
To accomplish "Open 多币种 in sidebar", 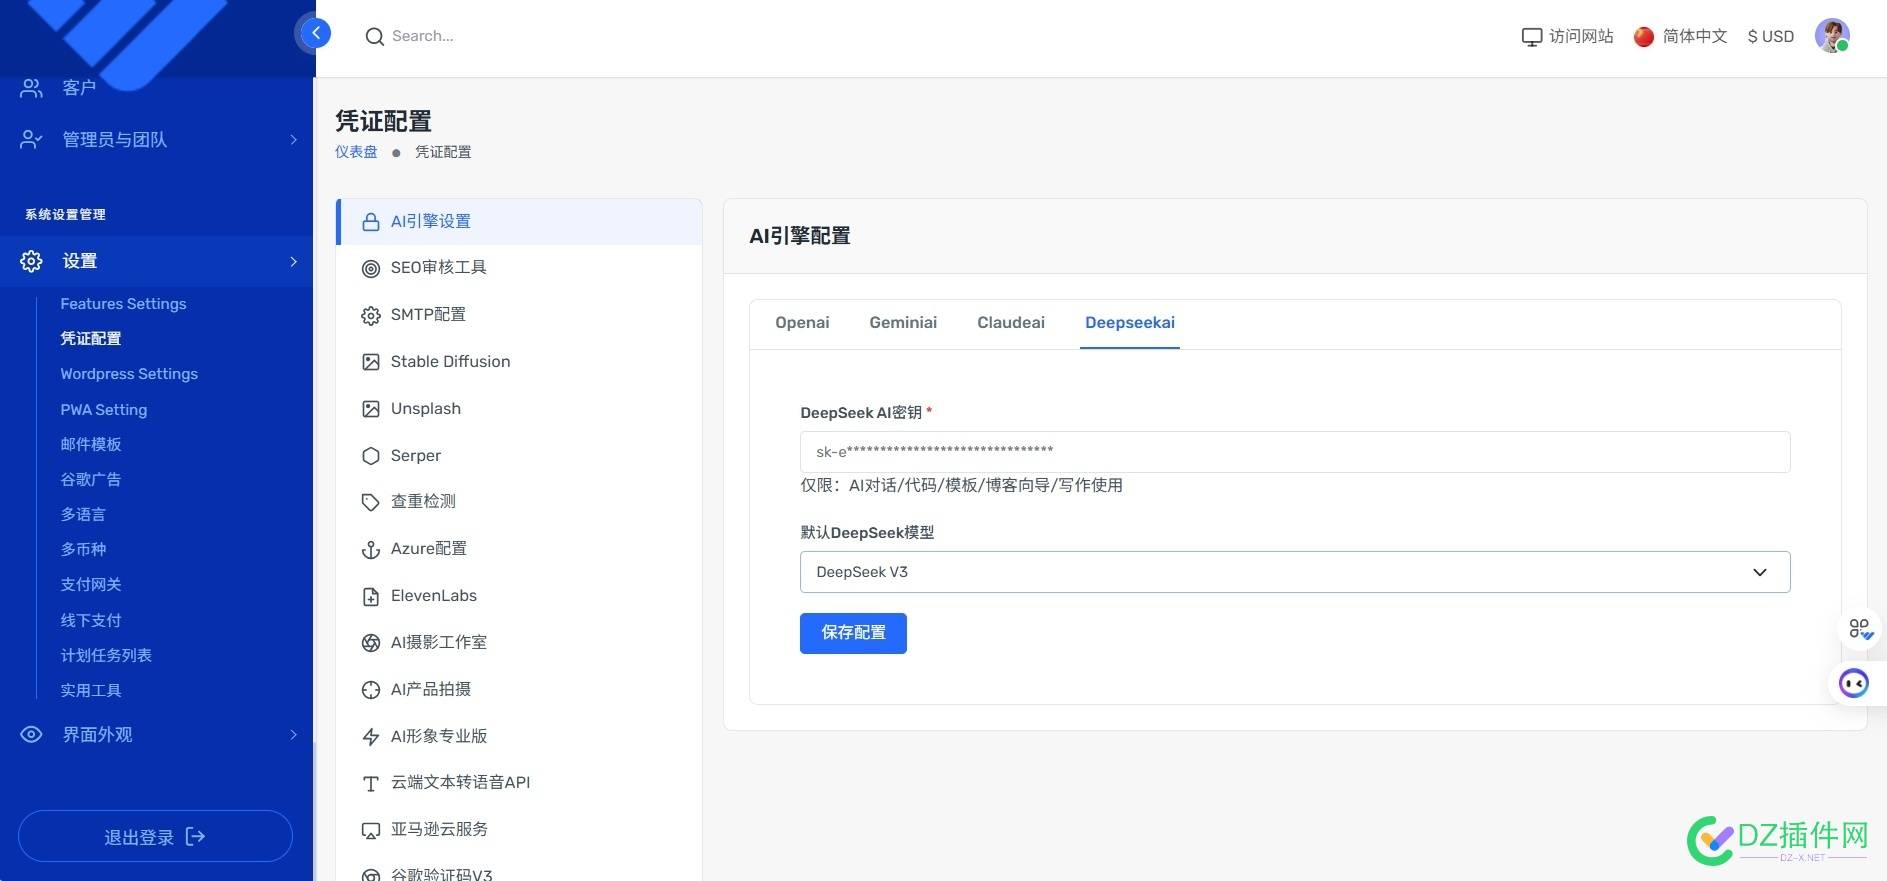I will click(x=83, y=549).
